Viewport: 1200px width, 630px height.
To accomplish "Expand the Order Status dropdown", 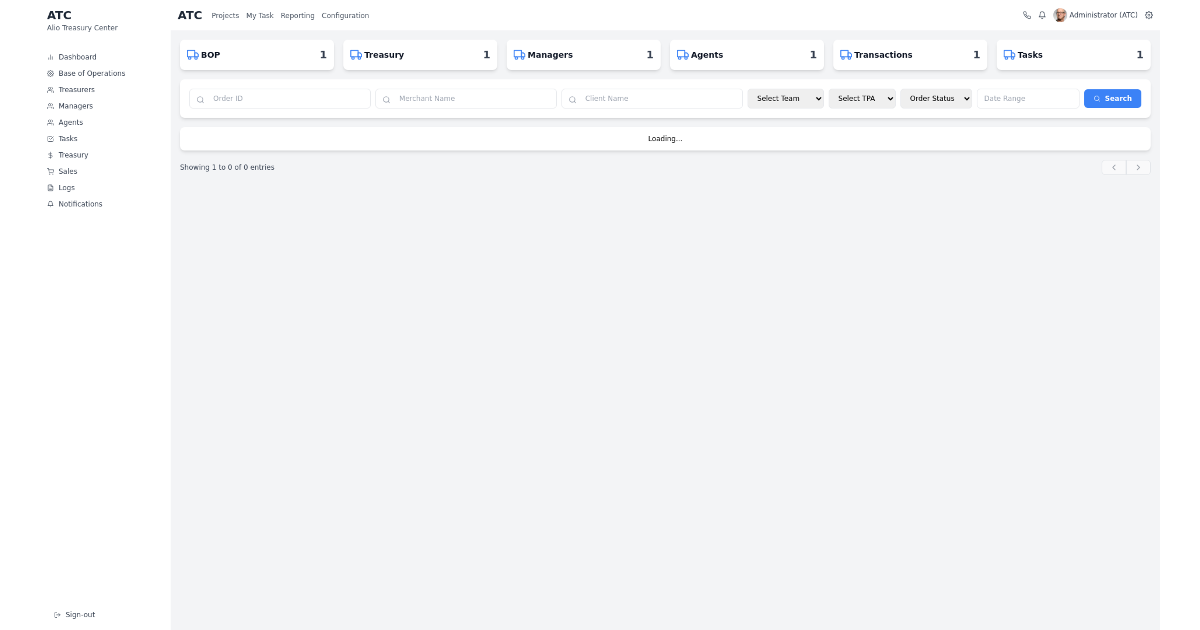I will pyautogui.click(x=936, y=98).
